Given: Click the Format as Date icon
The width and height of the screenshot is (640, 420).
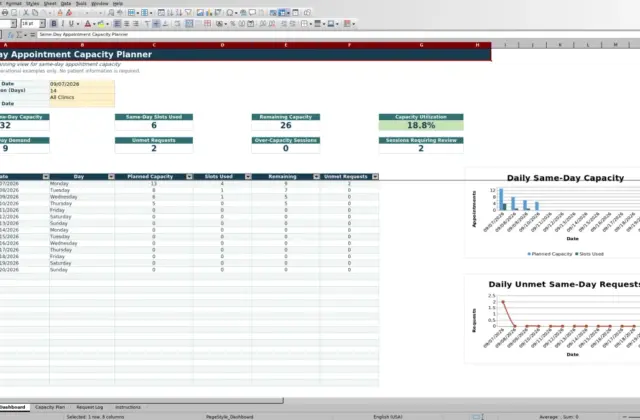Looking at the screenshot, I should [251, 24].
